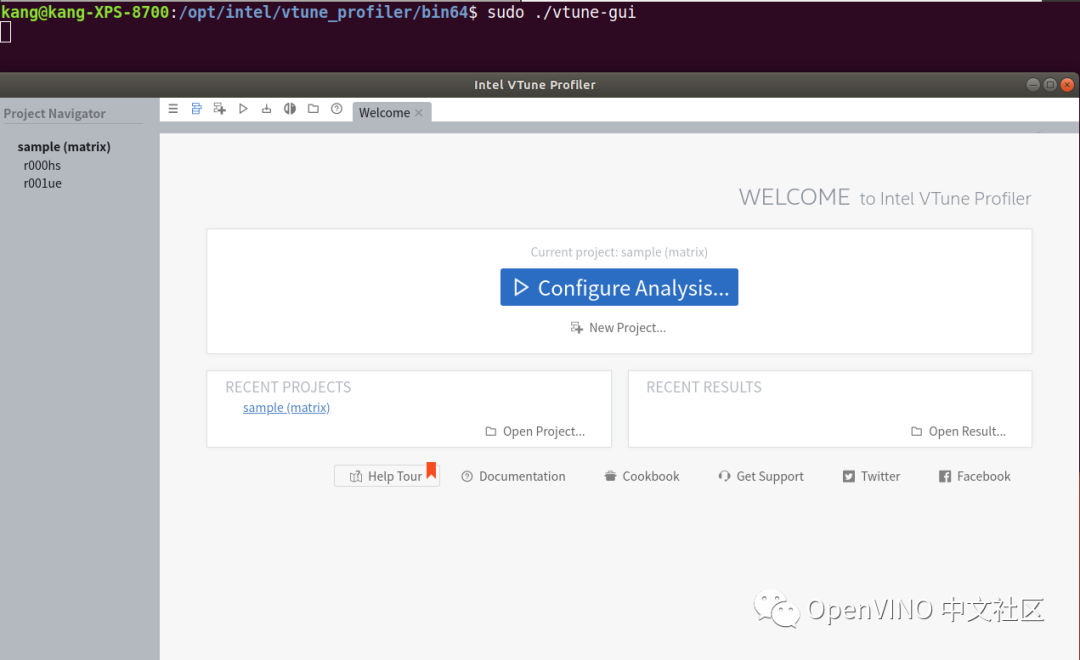Click Open Result in Recent Results

pyautogui.click(x=959, y=431)
